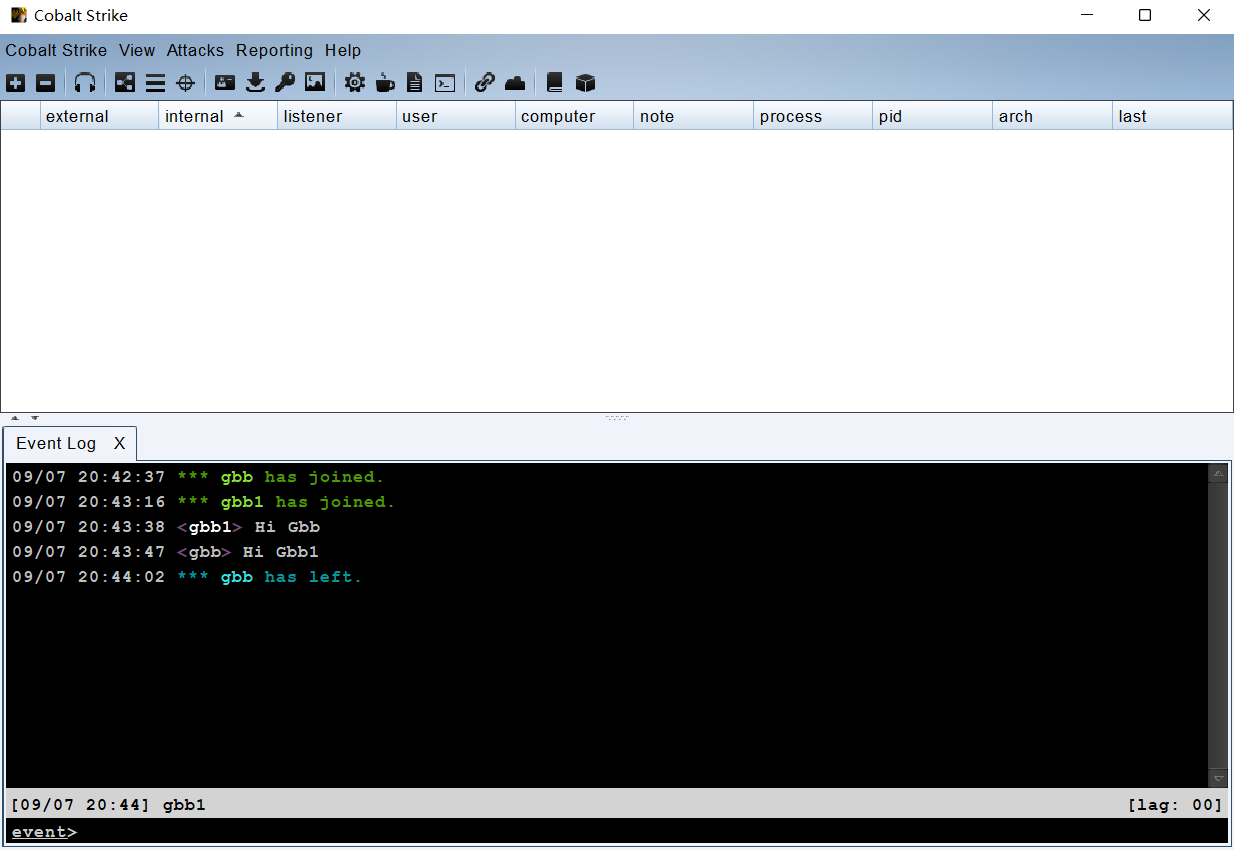The height and width of the screenshot is (850, 1234).
Task: Click chat message 'Hi Gbb1'
Action: click(x=281, y=552)
